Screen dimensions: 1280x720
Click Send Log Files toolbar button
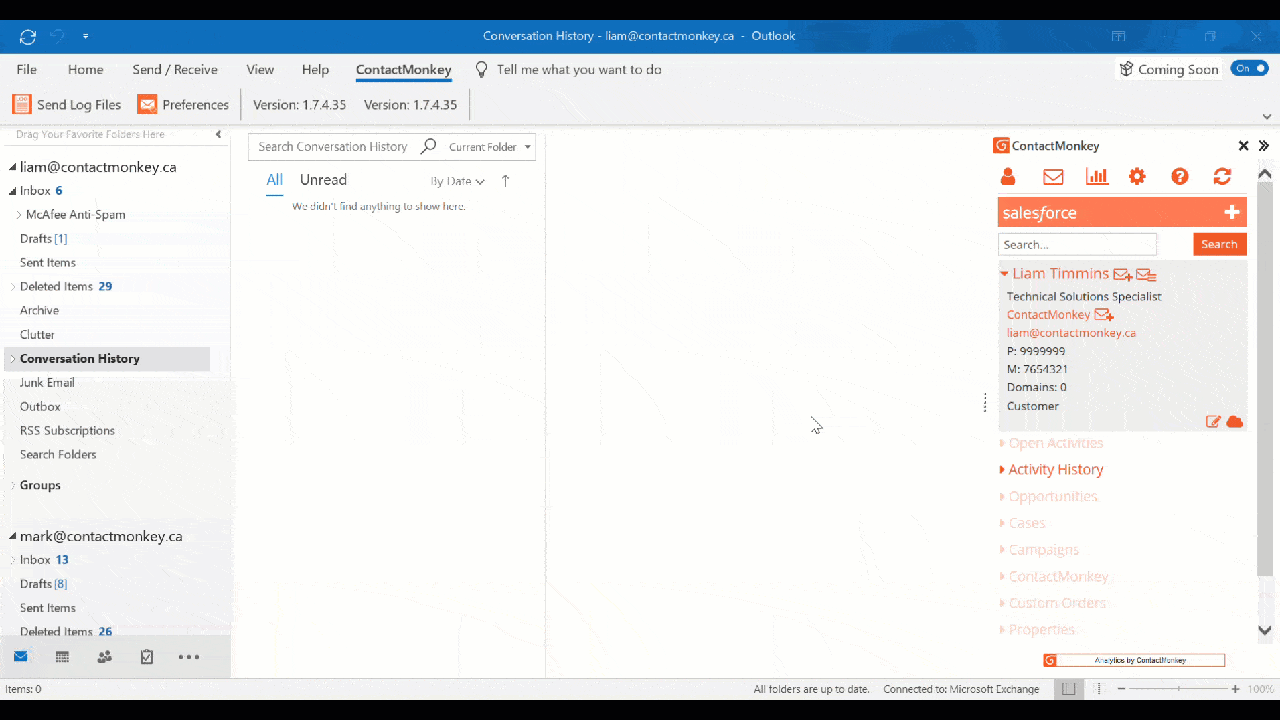67,104
